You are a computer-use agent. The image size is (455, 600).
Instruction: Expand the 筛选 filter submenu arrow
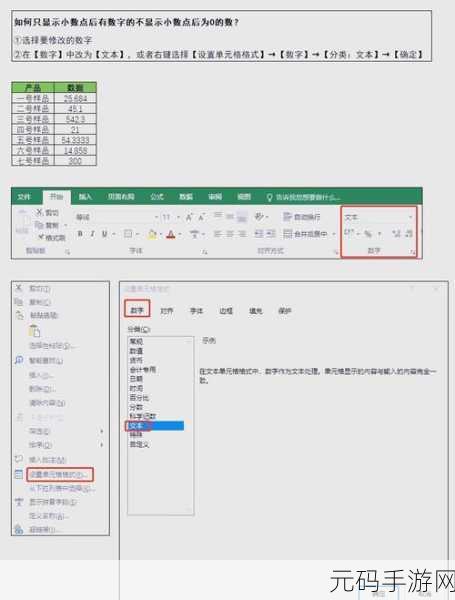coord(102,432)
